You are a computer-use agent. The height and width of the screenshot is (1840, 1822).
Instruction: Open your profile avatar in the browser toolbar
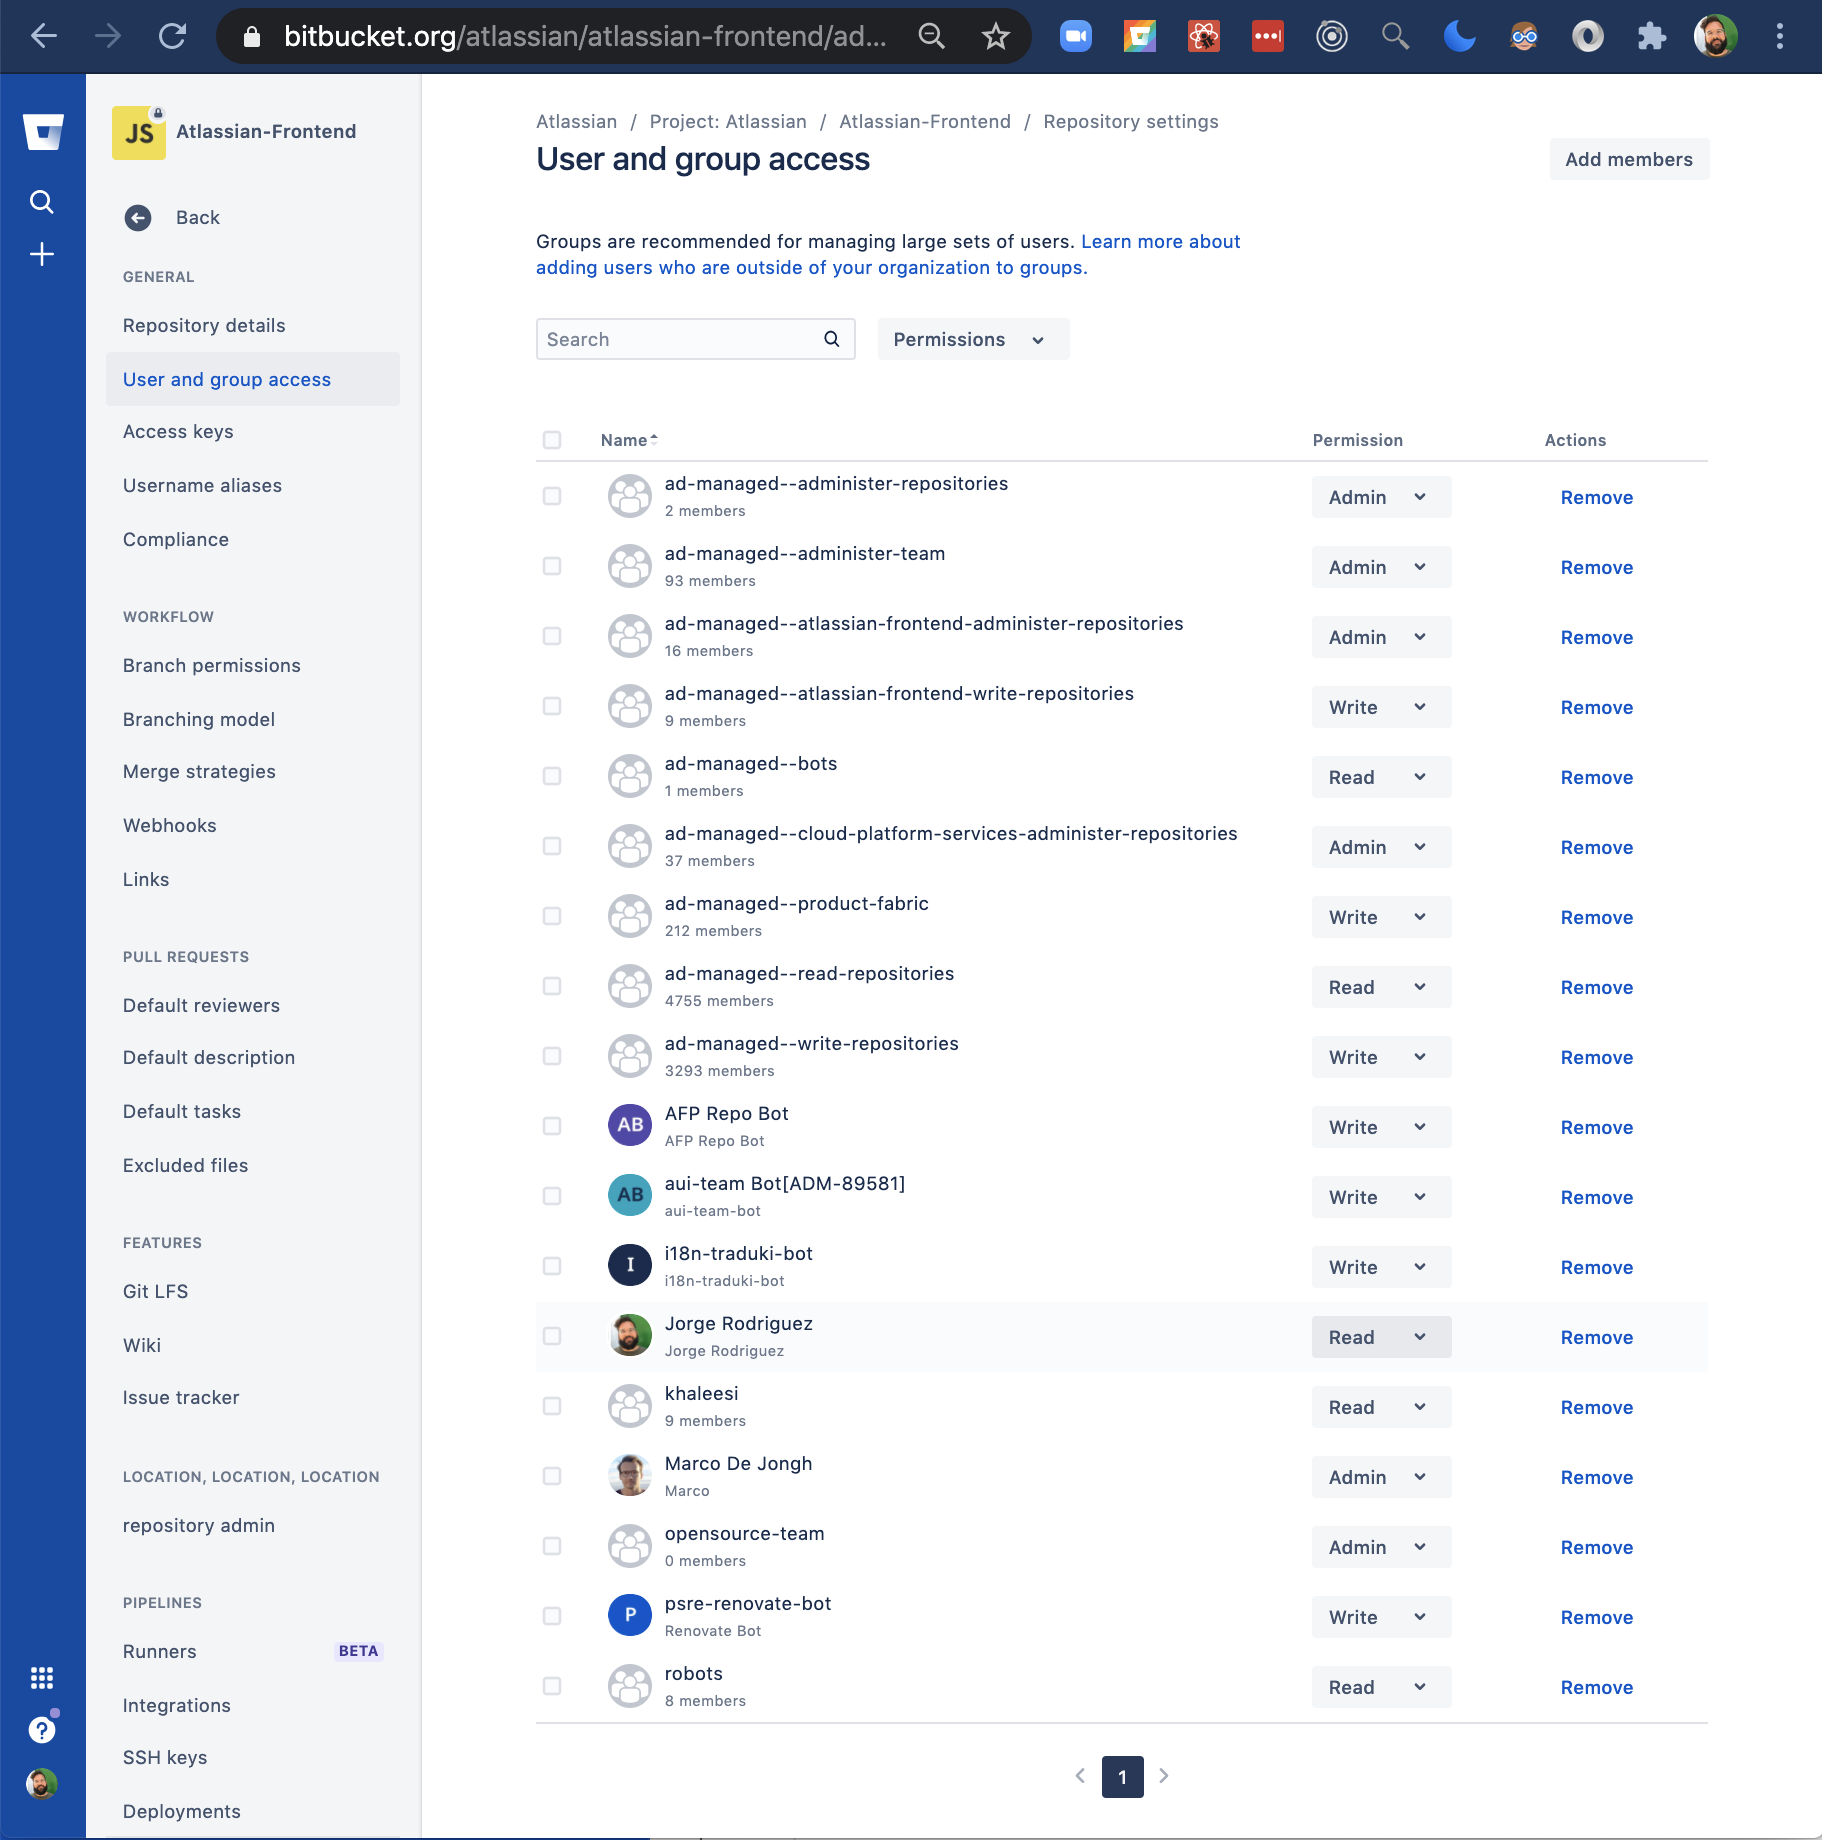1717,36
